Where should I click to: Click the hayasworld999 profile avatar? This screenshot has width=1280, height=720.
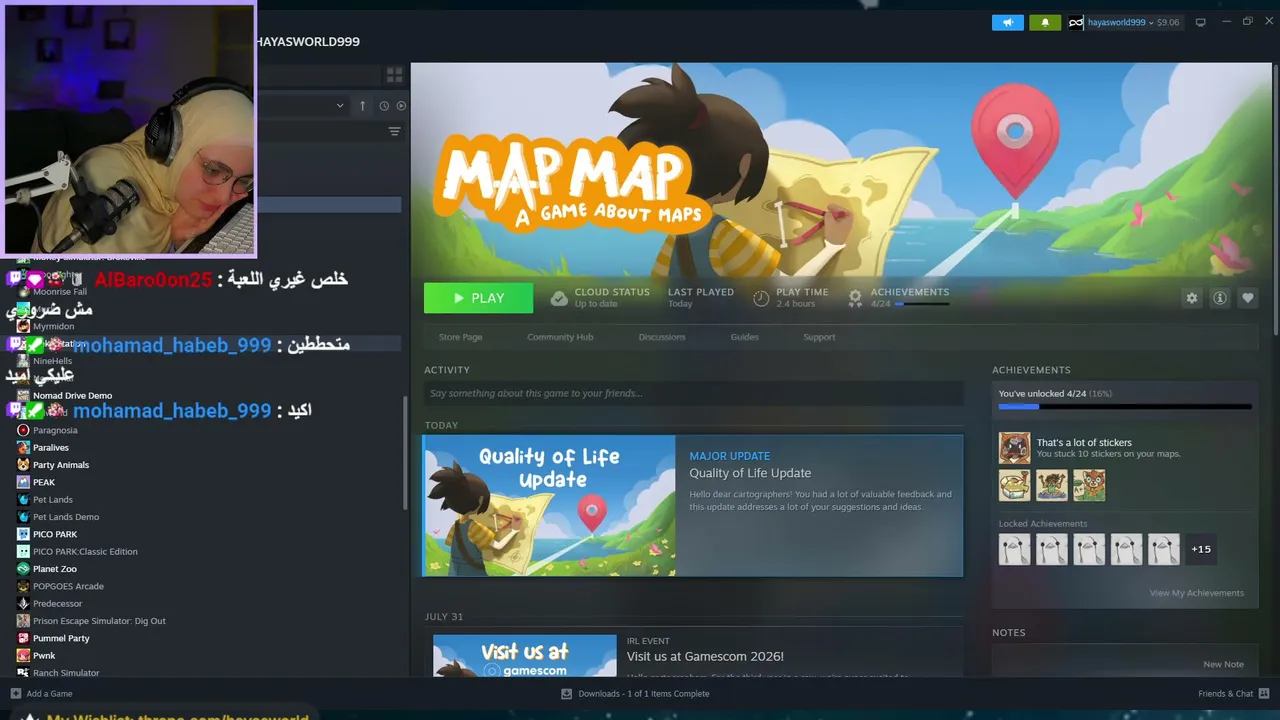(x=1076, y=22)
